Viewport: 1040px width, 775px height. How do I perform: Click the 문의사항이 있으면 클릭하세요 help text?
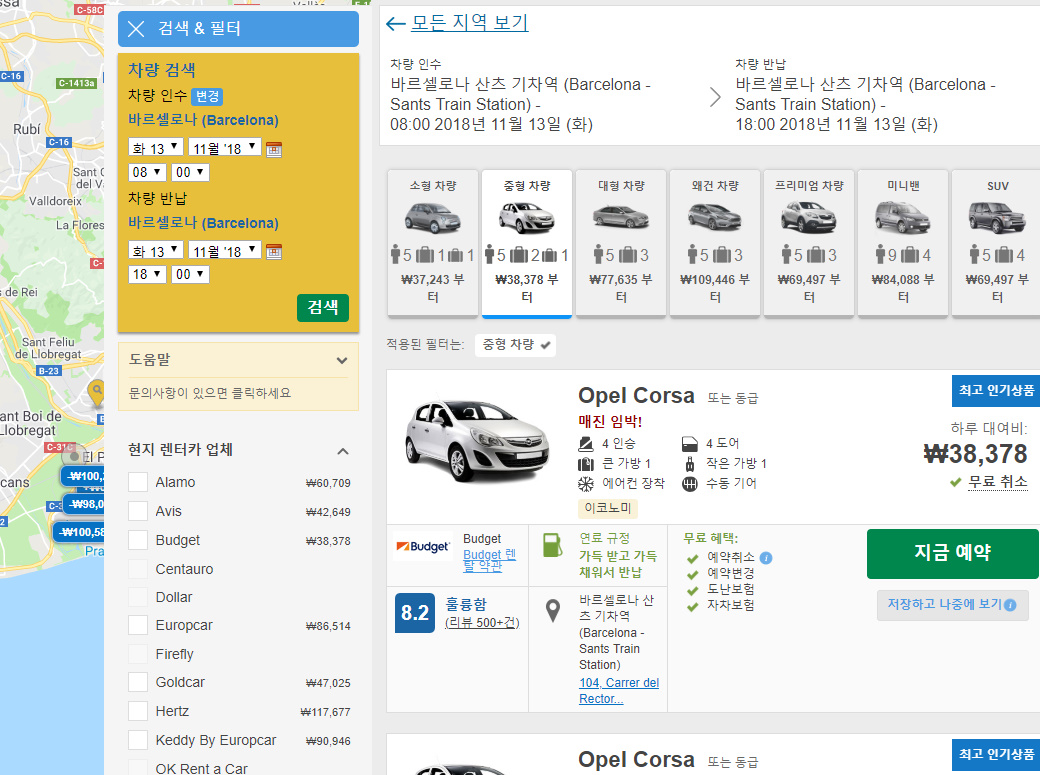point(210,393)
